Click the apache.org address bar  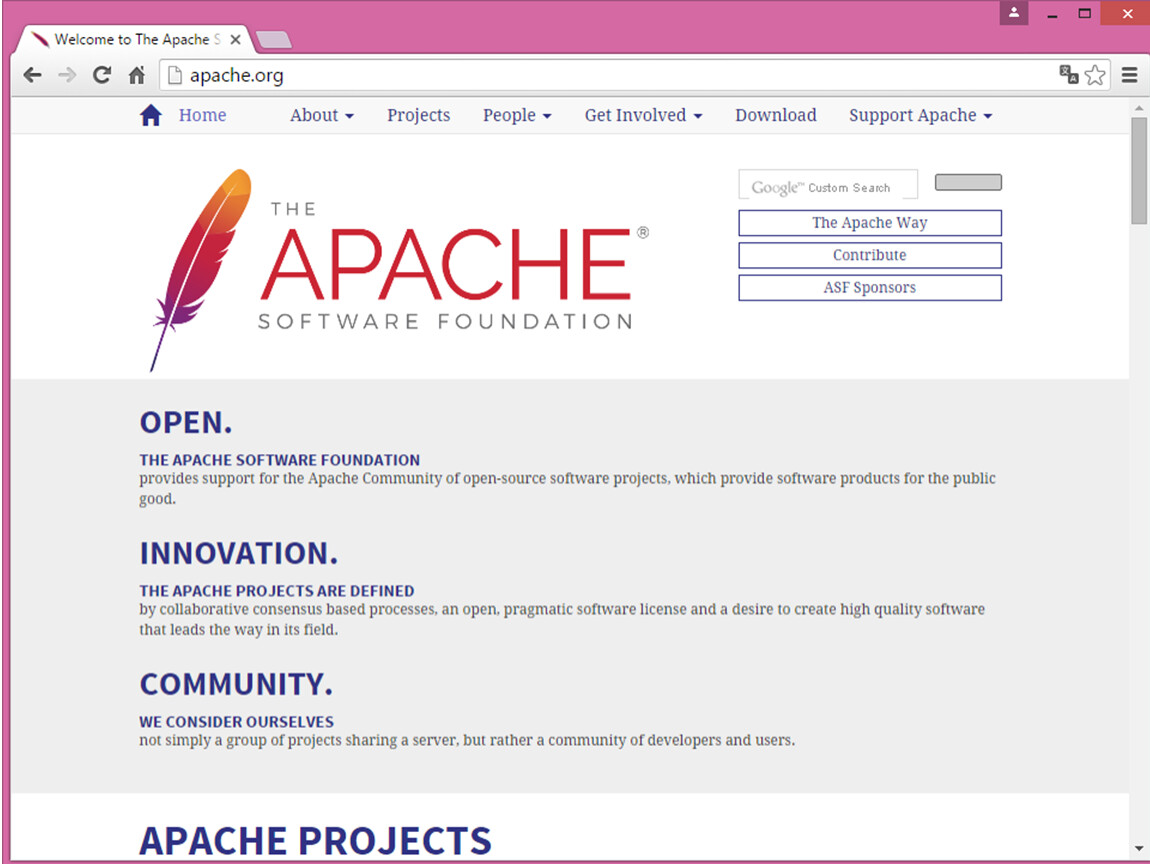(600, 75)
